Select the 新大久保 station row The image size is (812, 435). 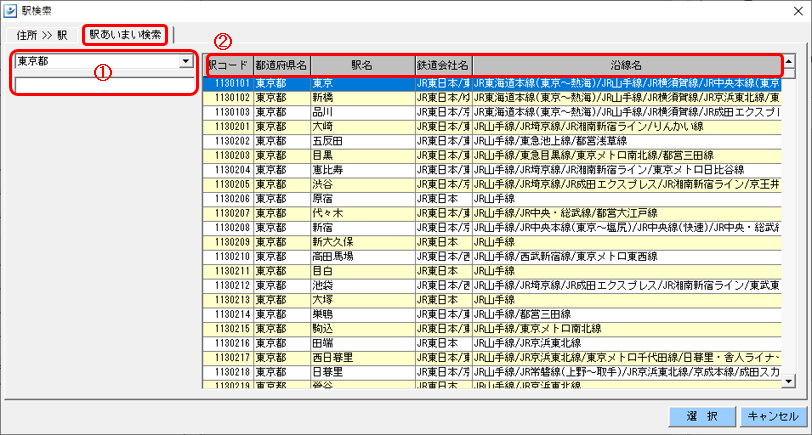pyautogui.click(x=491, y=242)
